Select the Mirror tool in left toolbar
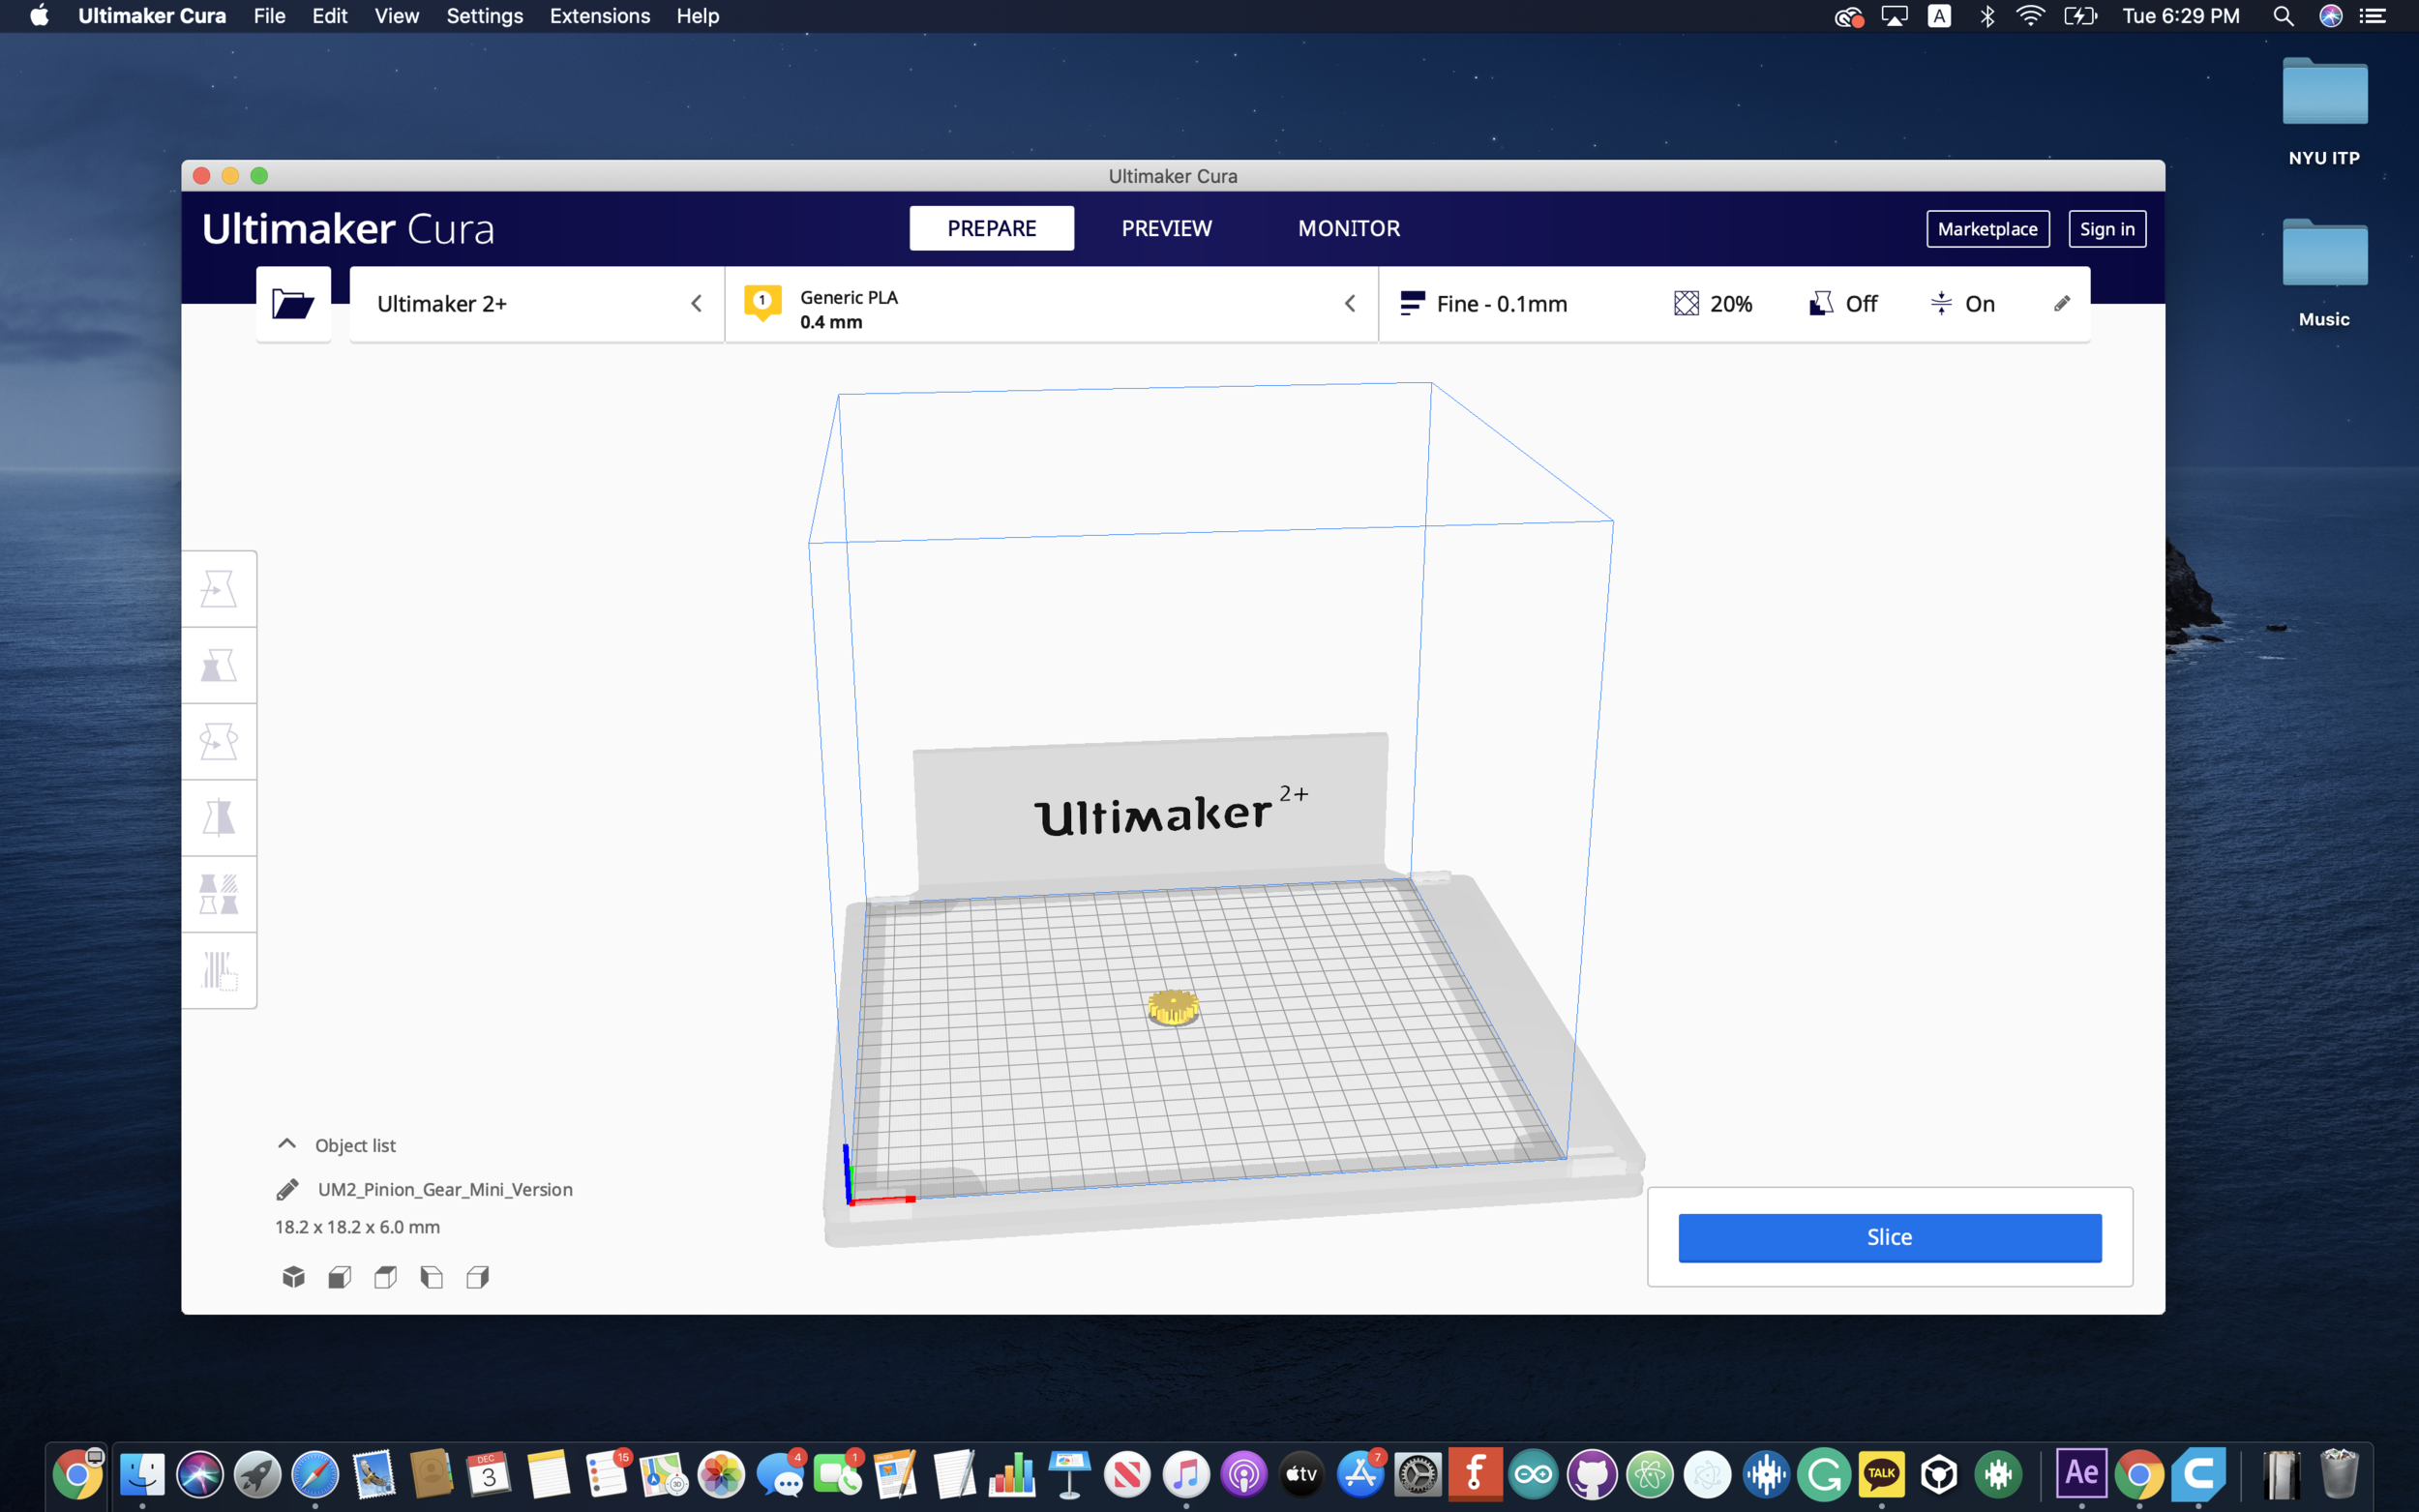The width and height of the screenshot is (2419, 1512). (219, 817)
